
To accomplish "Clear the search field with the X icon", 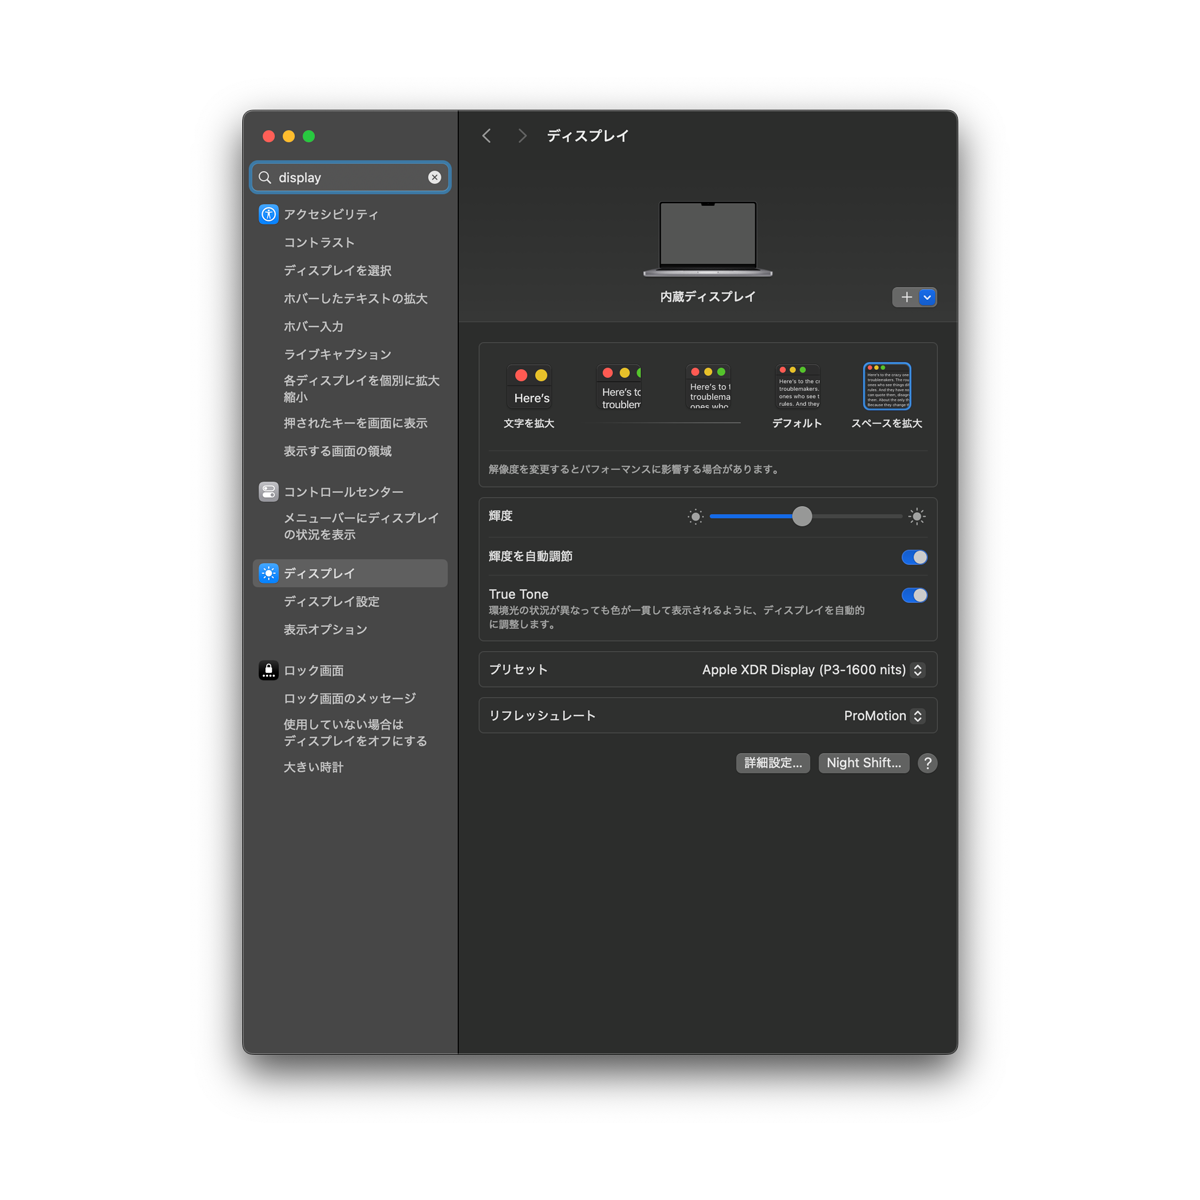I will point(435,177).
